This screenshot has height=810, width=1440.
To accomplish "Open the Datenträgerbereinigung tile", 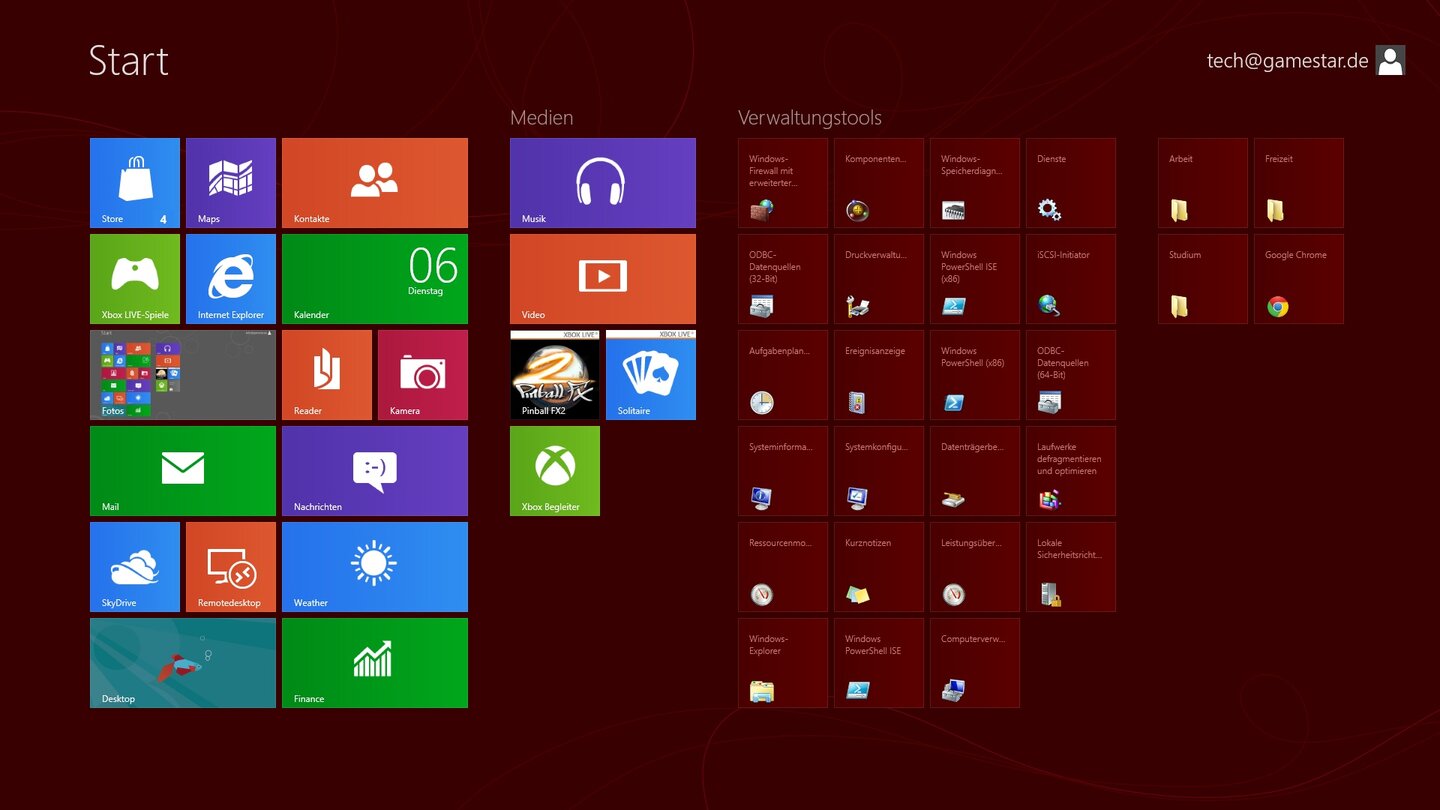I will tap(975, 471).
